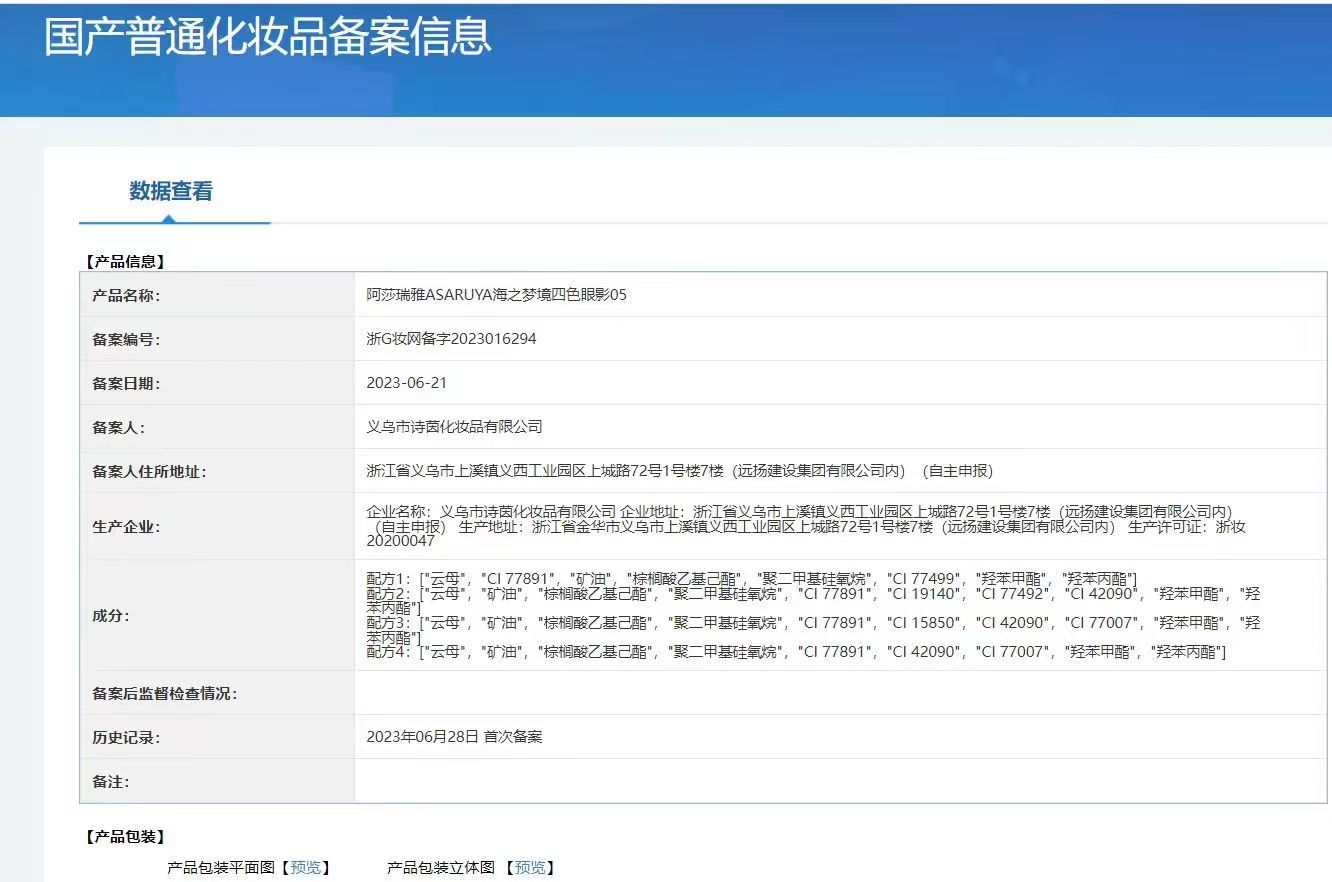This screenshot has width=1332, height=882.
Task: Select the 配方4 ingredient line
Action: point(797,652)
